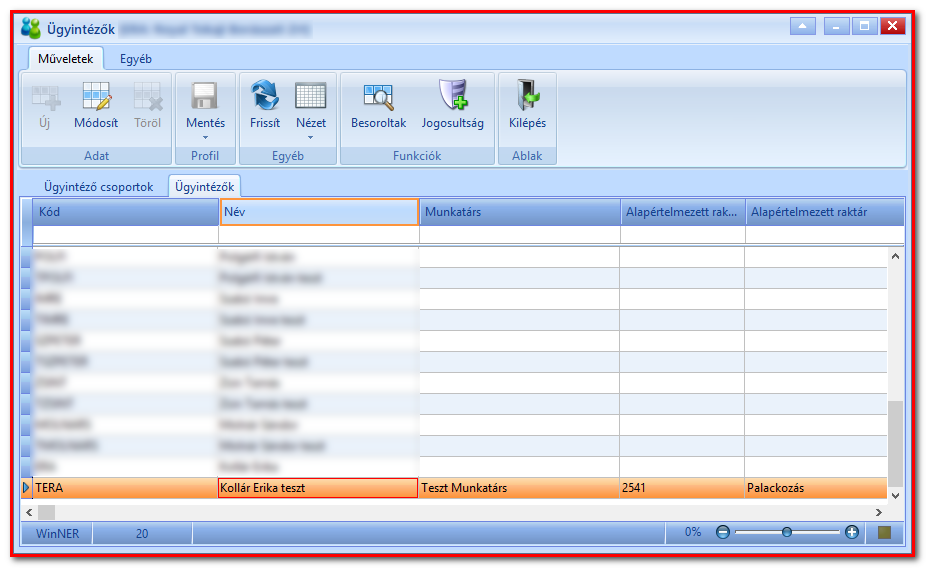Viewport: 926px width, 568px height.
Task: Adjust the zoom slider handle
Action: coord(787,532)
